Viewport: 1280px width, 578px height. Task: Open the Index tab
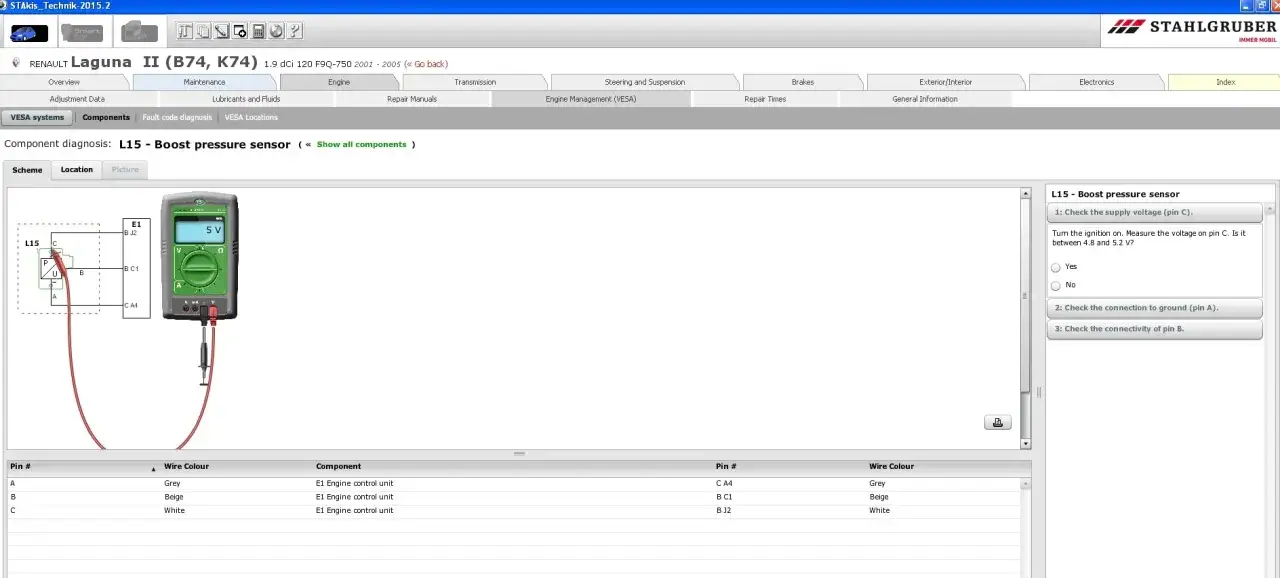1225,82
